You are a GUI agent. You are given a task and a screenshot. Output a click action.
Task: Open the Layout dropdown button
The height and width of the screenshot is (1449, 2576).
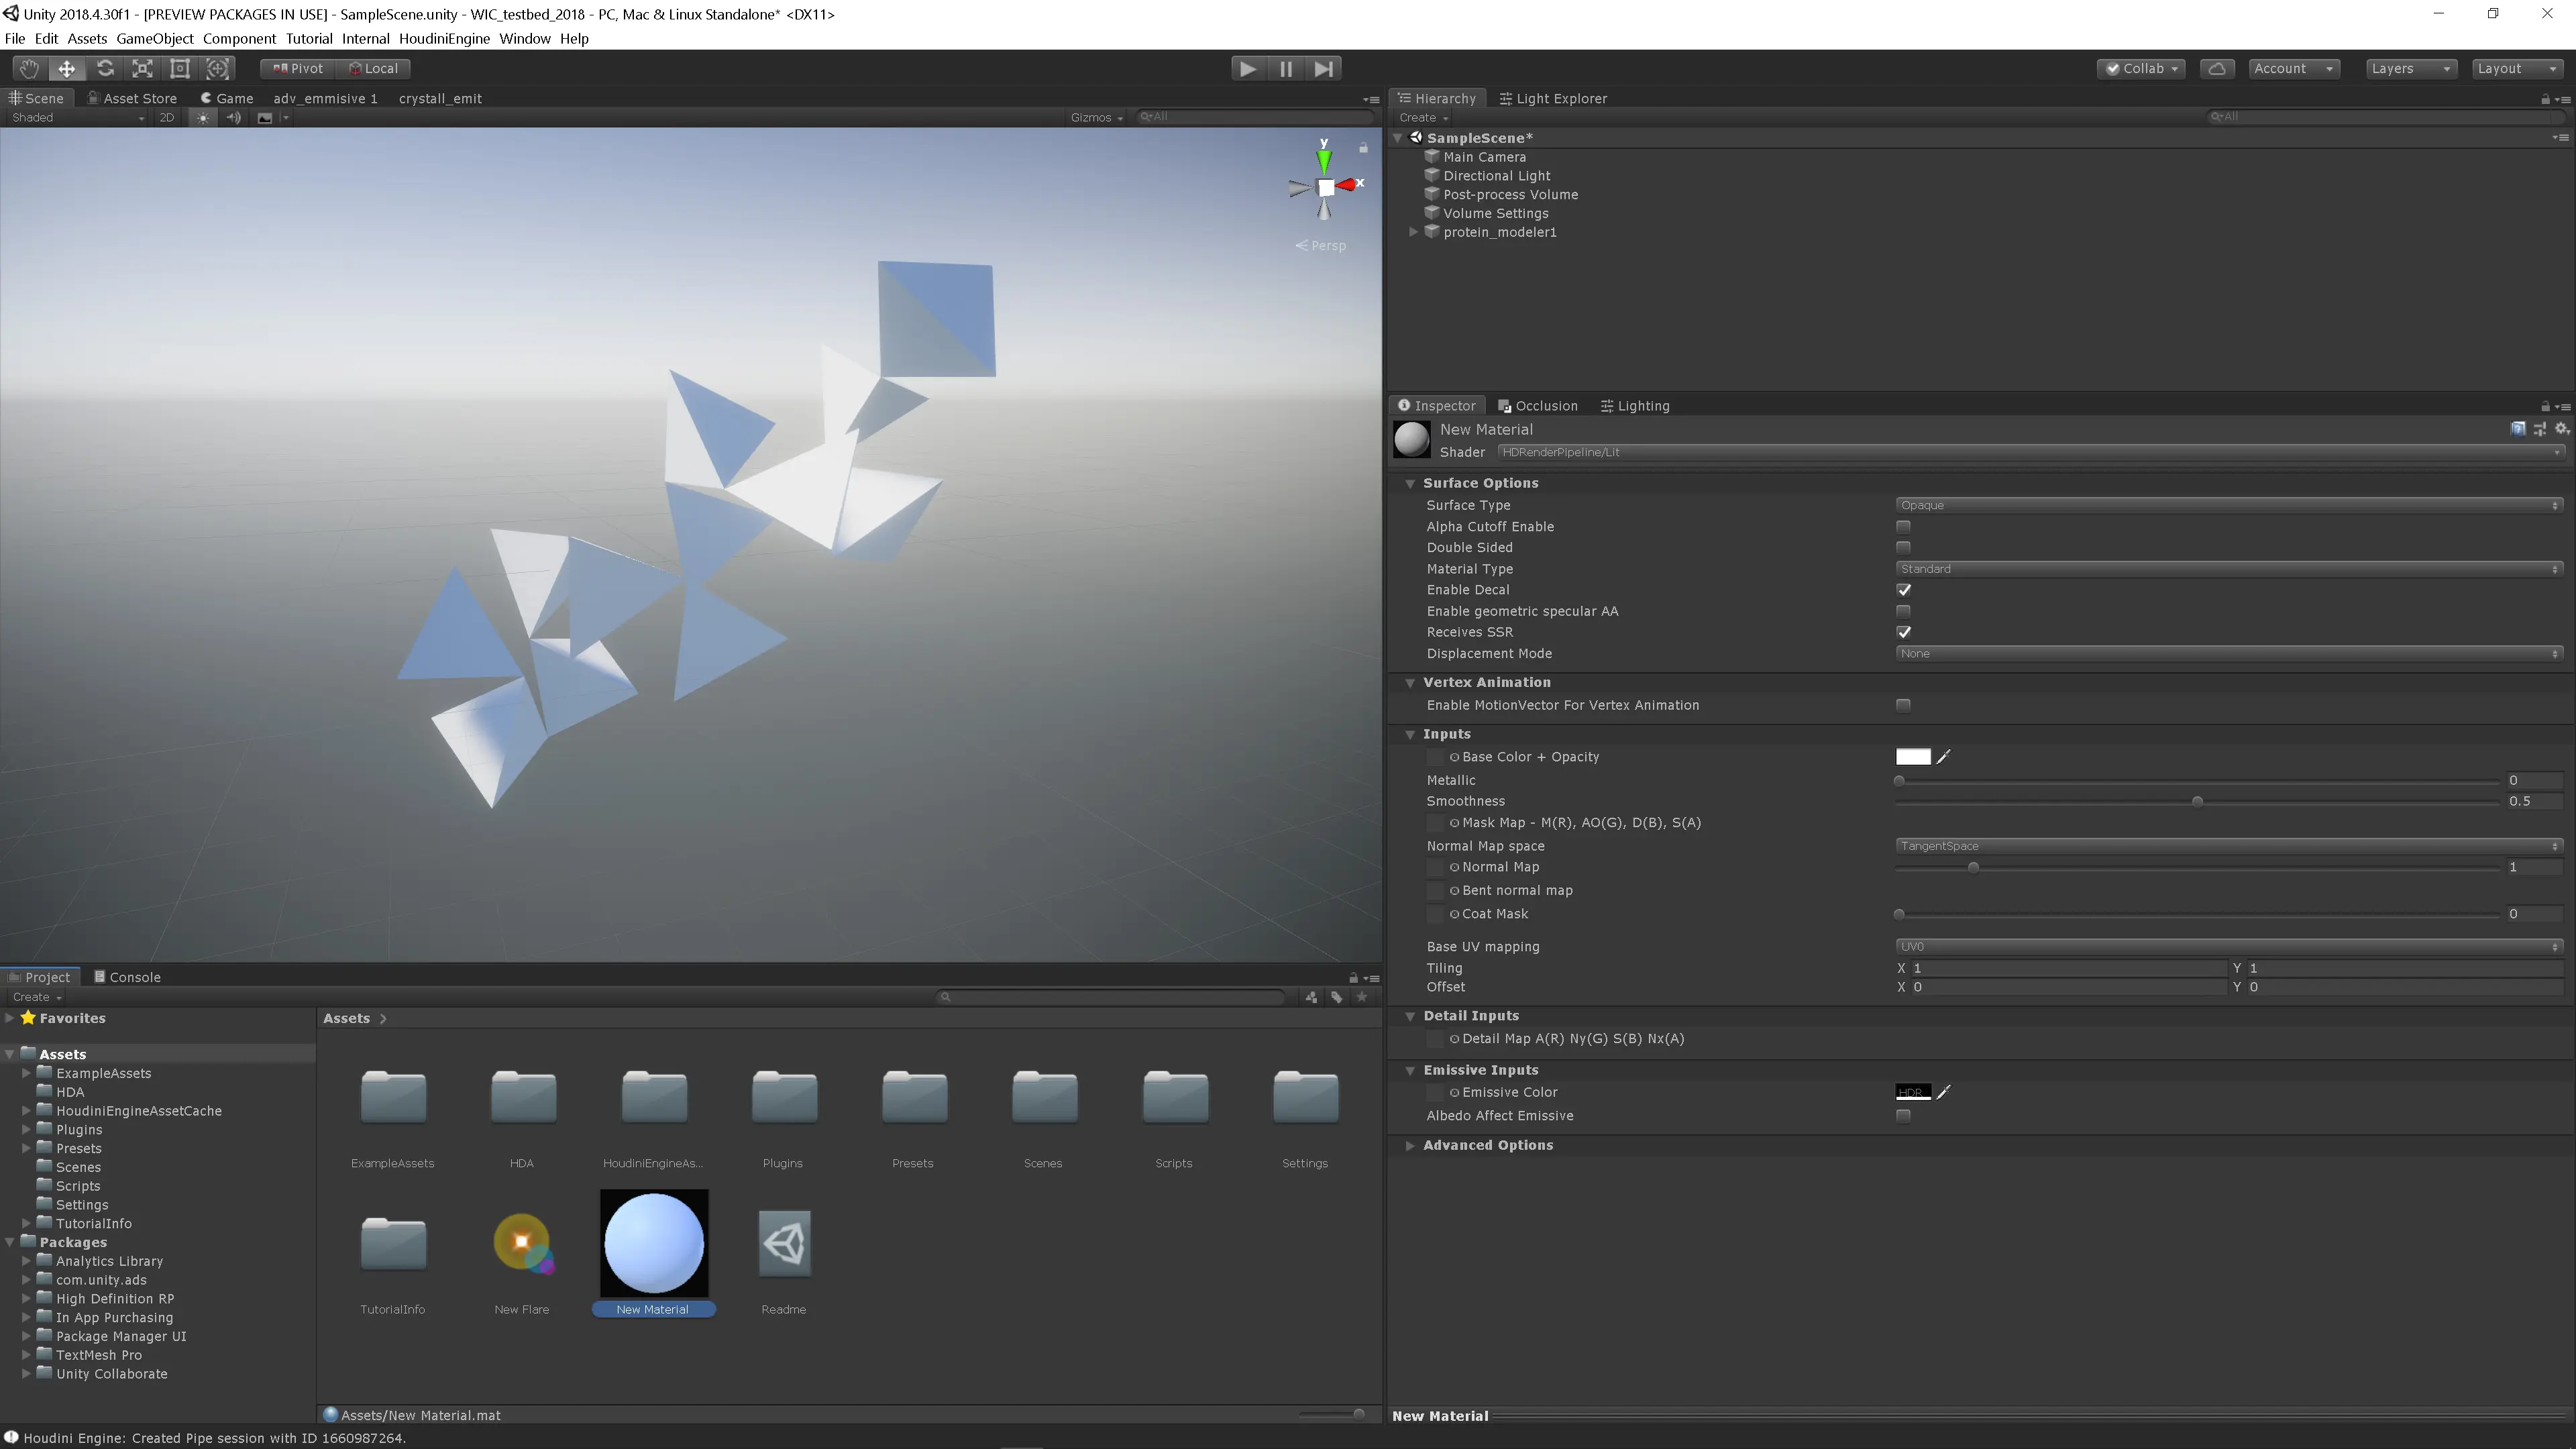(x=2518, y=68)
